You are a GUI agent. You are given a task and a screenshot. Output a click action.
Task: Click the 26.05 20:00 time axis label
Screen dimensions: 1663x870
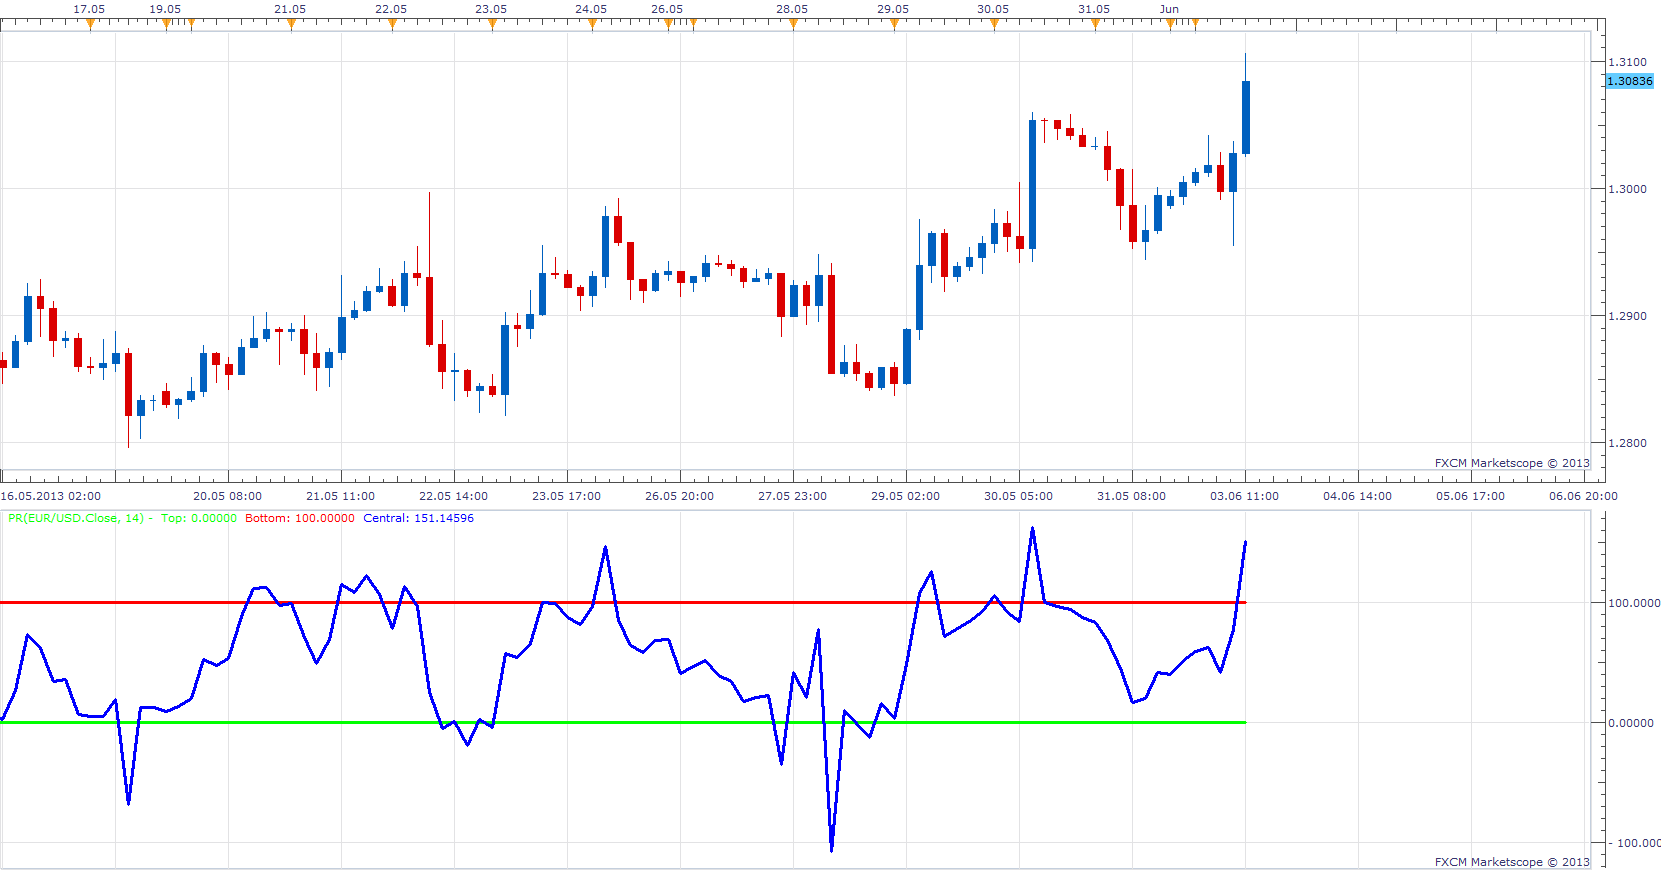click(679, 496)
